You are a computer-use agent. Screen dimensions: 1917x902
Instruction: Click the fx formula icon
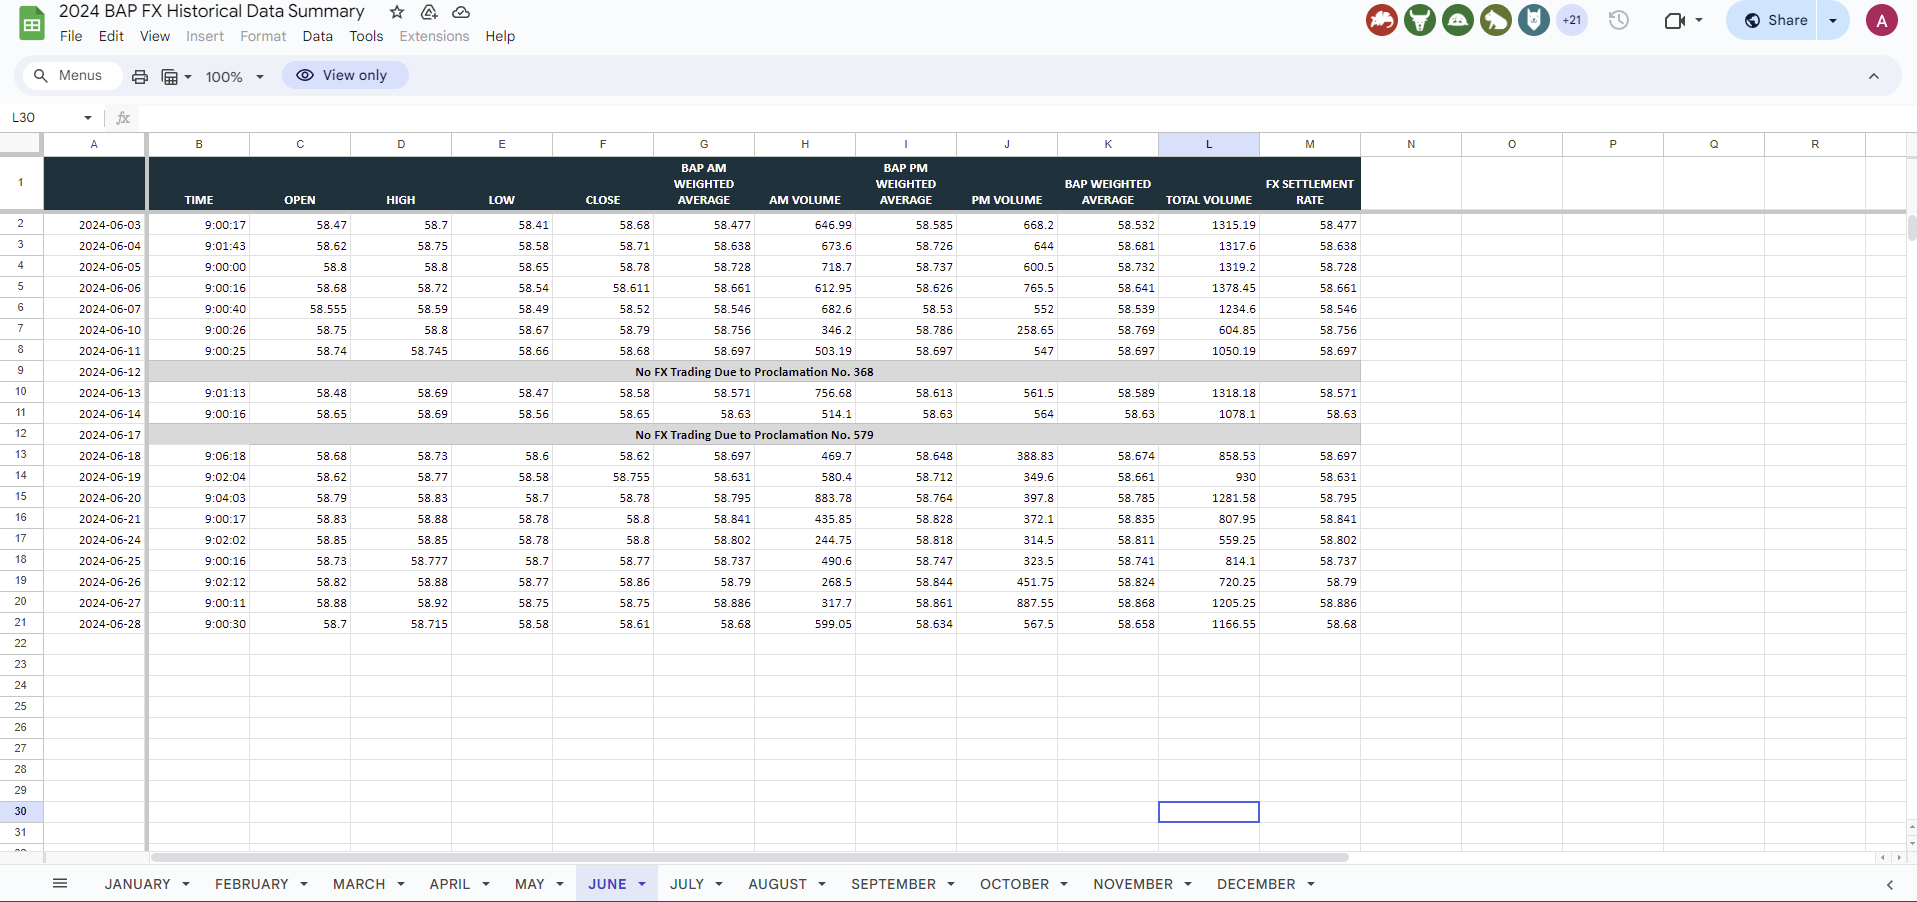pos(123,118)
